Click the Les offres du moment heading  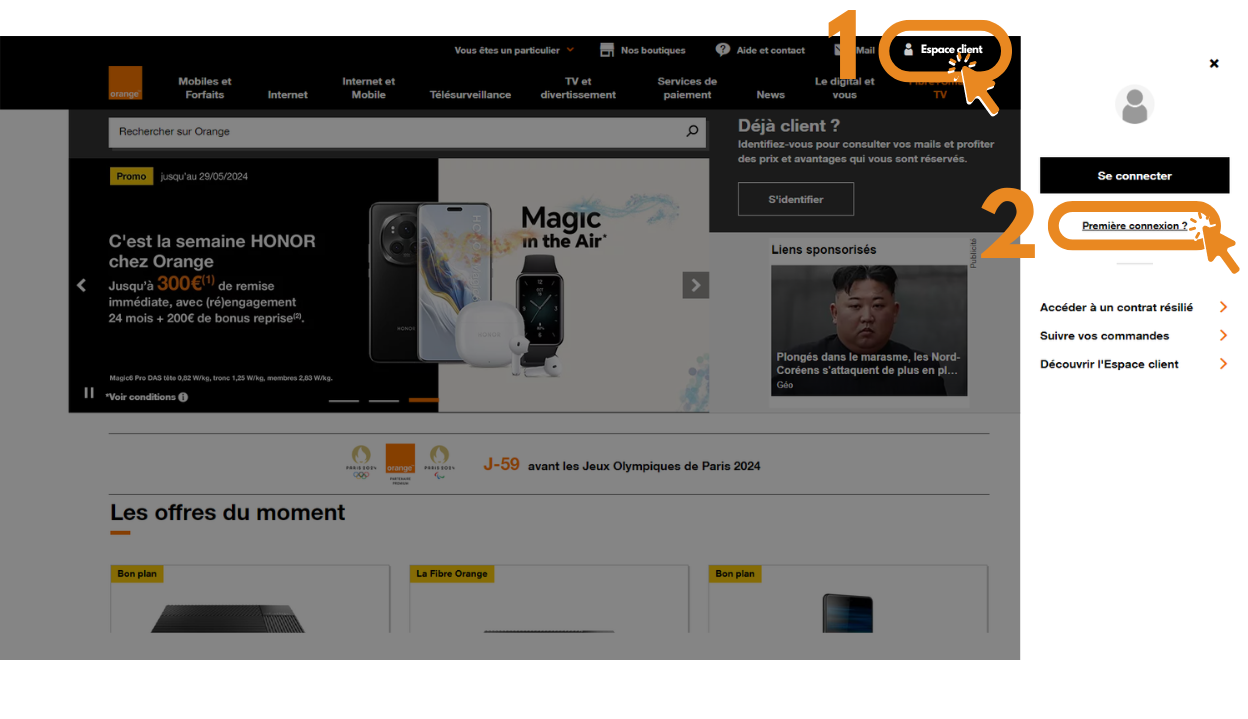pos(228,512)
